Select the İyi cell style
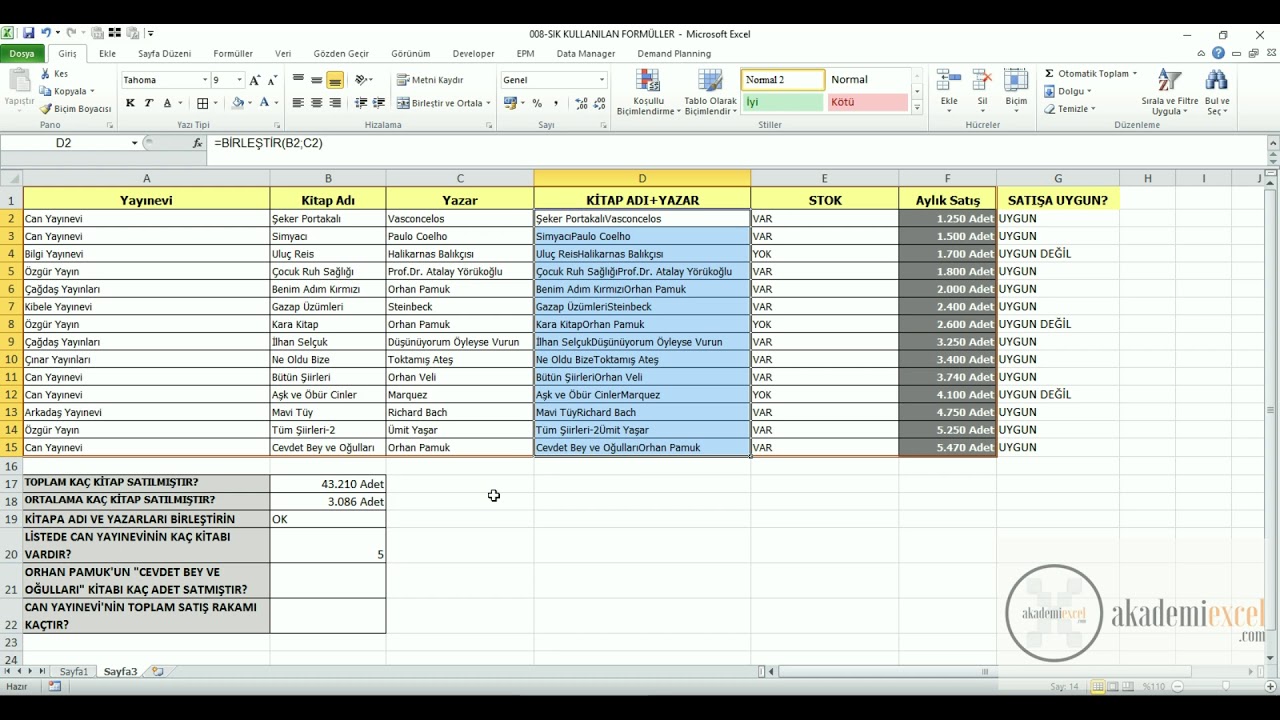 [783, 102]
